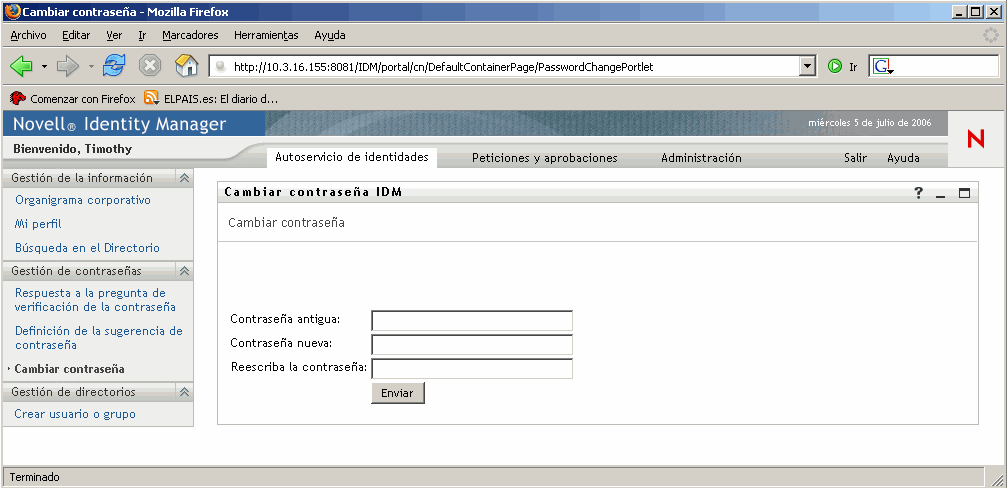
Task: Click the Stop loading icon
Action: (150, 65)
